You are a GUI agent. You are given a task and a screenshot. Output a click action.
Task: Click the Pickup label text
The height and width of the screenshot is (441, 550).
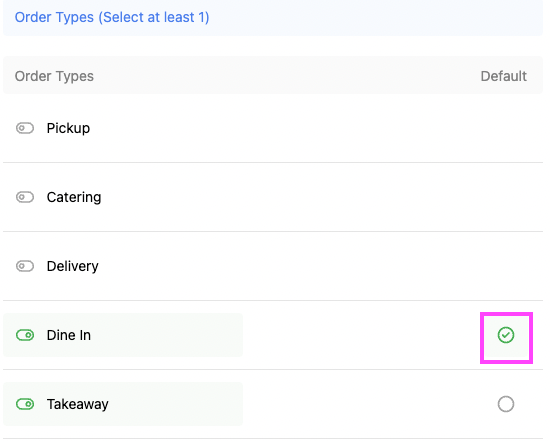coord(68,128)
